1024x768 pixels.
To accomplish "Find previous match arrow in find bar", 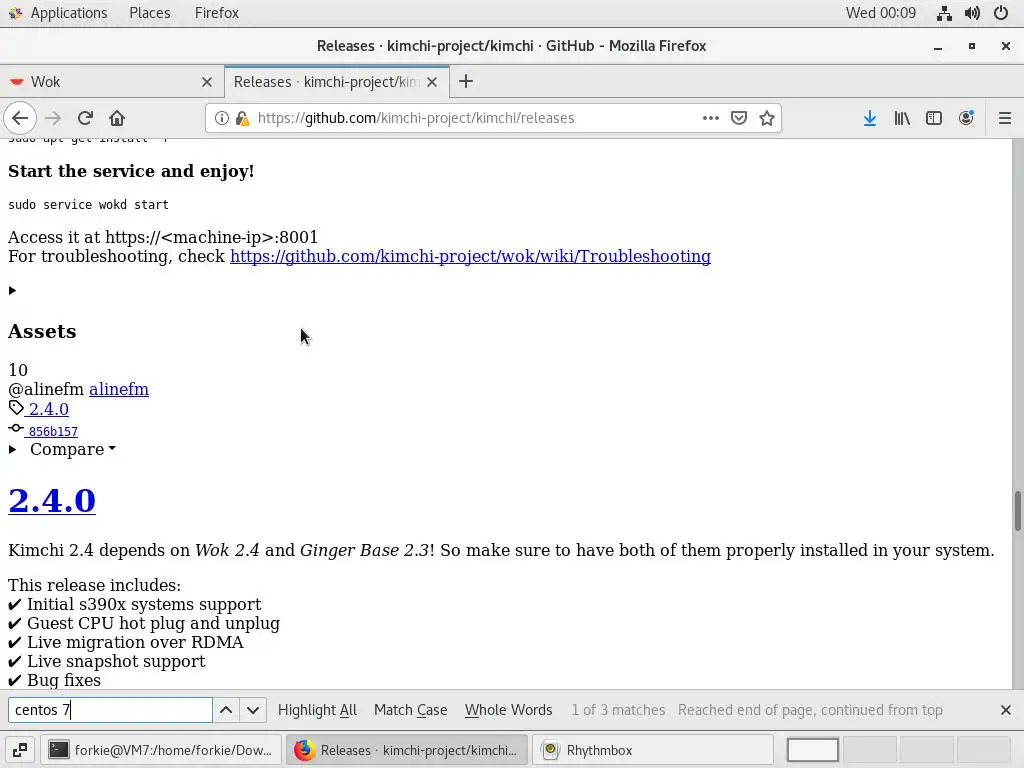I will [x=226, y=710].
